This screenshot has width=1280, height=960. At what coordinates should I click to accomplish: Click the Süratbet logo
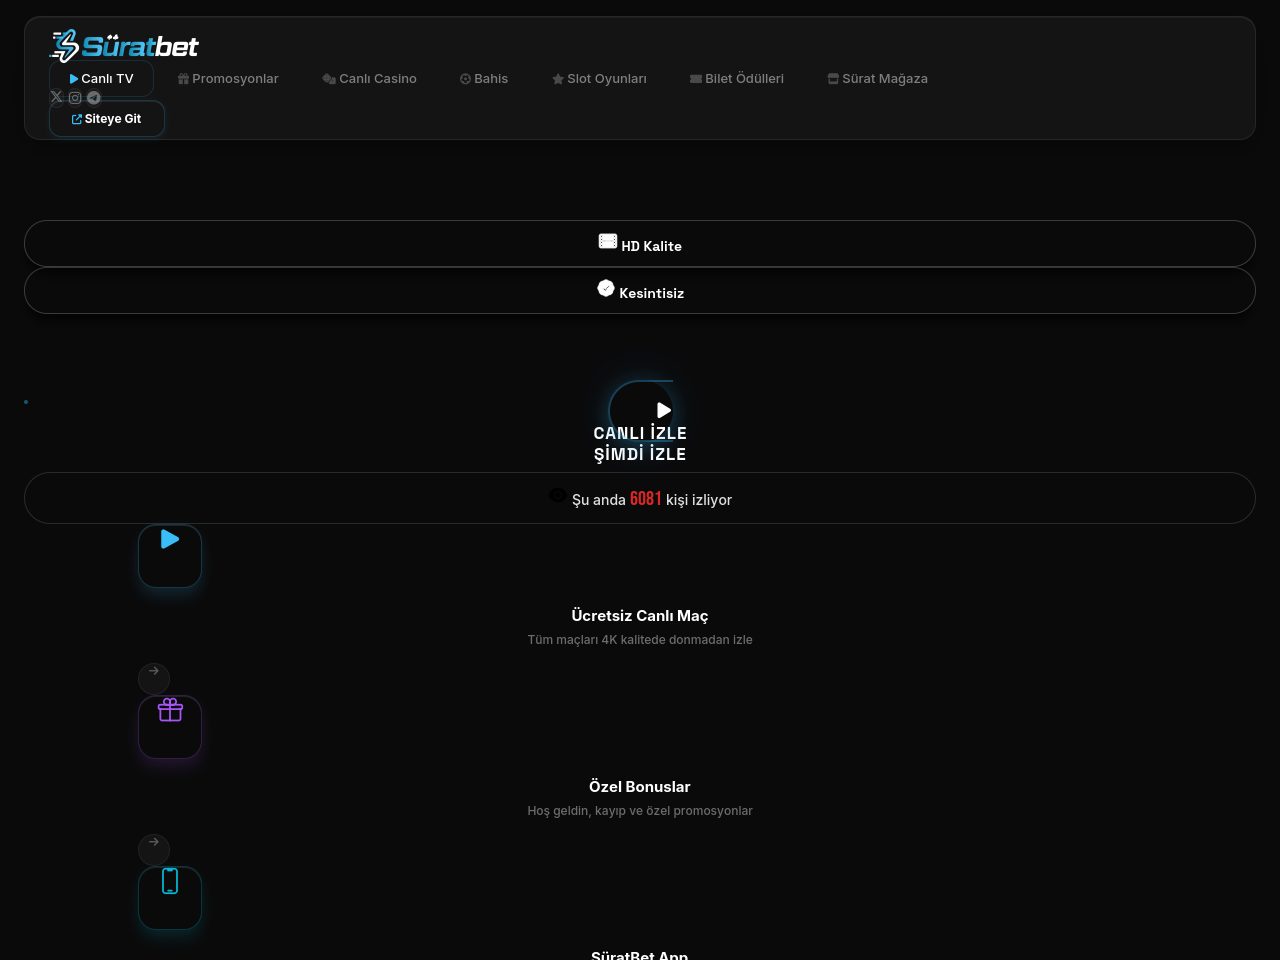pyautogui.click(x=125, y=46)
